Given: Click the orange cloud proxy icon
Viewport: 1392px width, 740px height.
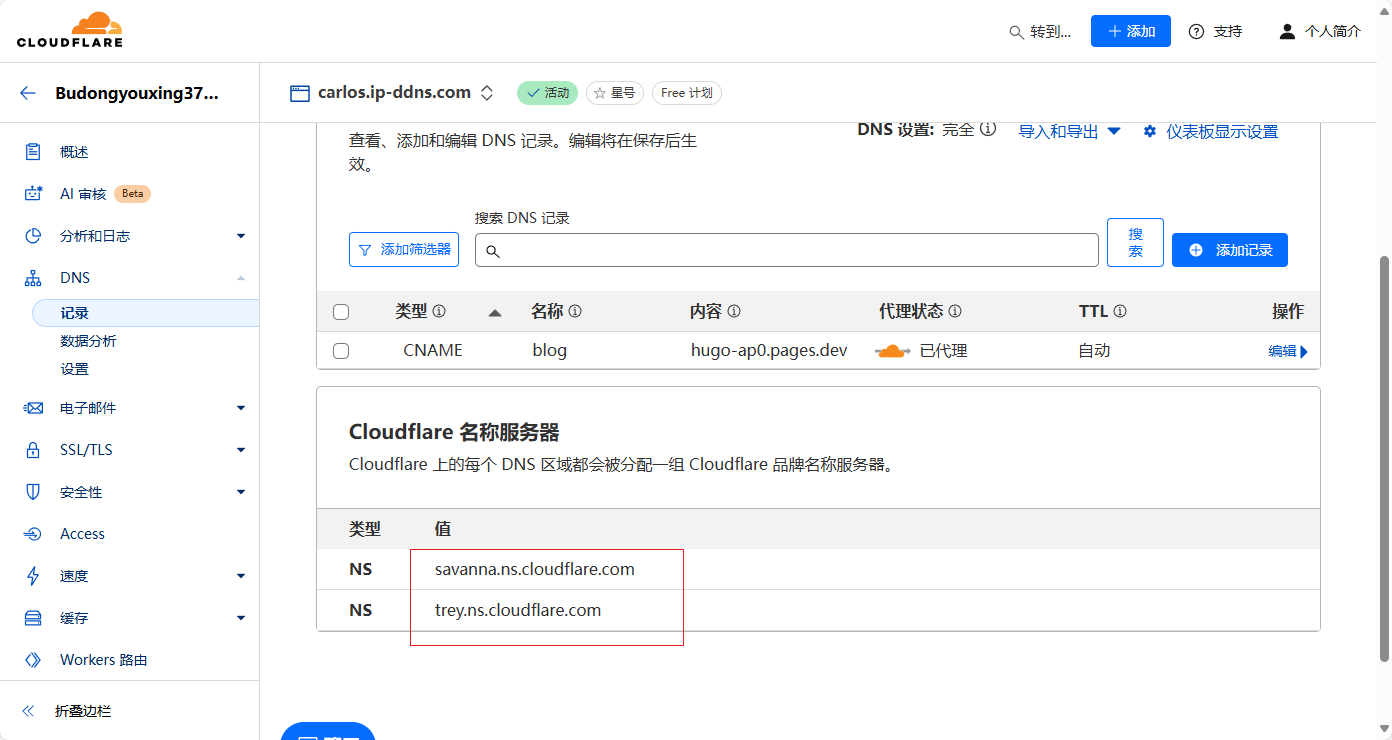Looking at the screenshot, I should (893, 351).
